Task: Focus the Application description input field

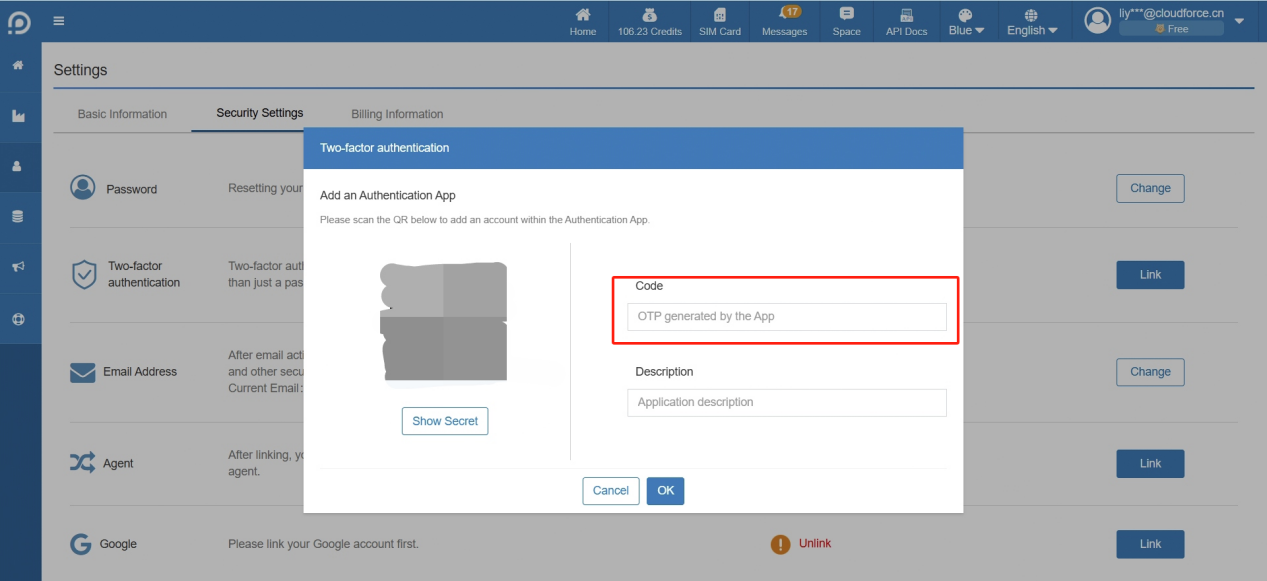Action: click(x=786, y=403)
